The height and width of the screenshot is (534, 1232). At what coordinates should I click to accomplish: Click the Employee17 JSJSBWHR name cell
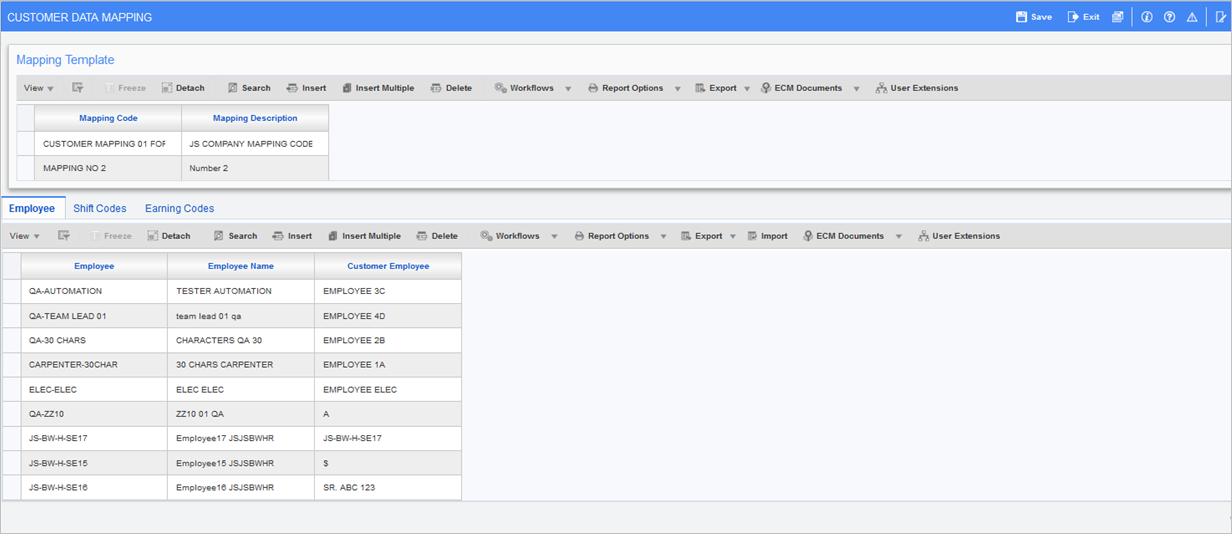point(241,438)
